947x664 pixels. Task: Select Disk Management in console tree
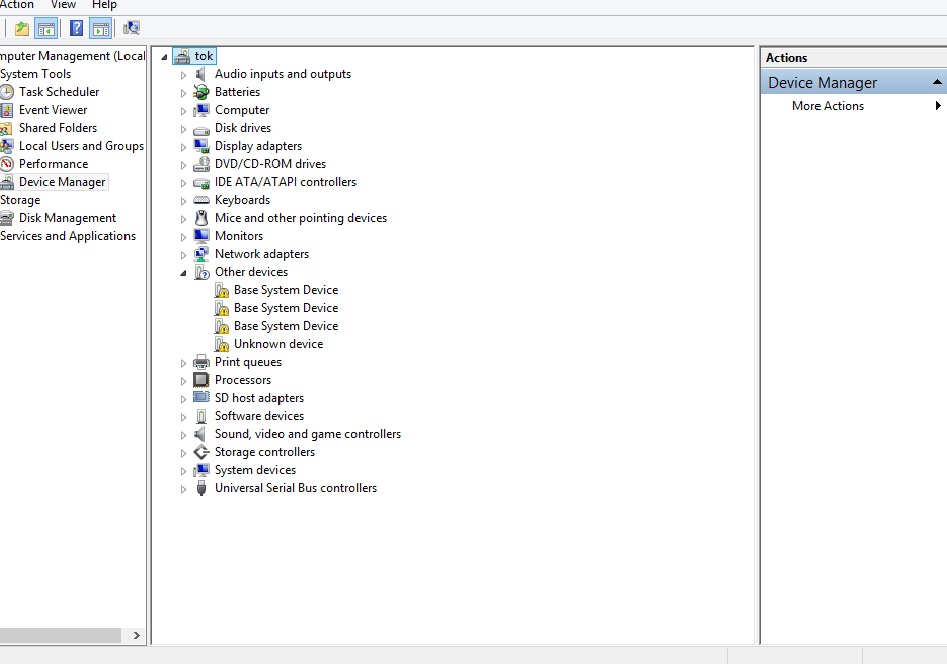click(67, 218)
